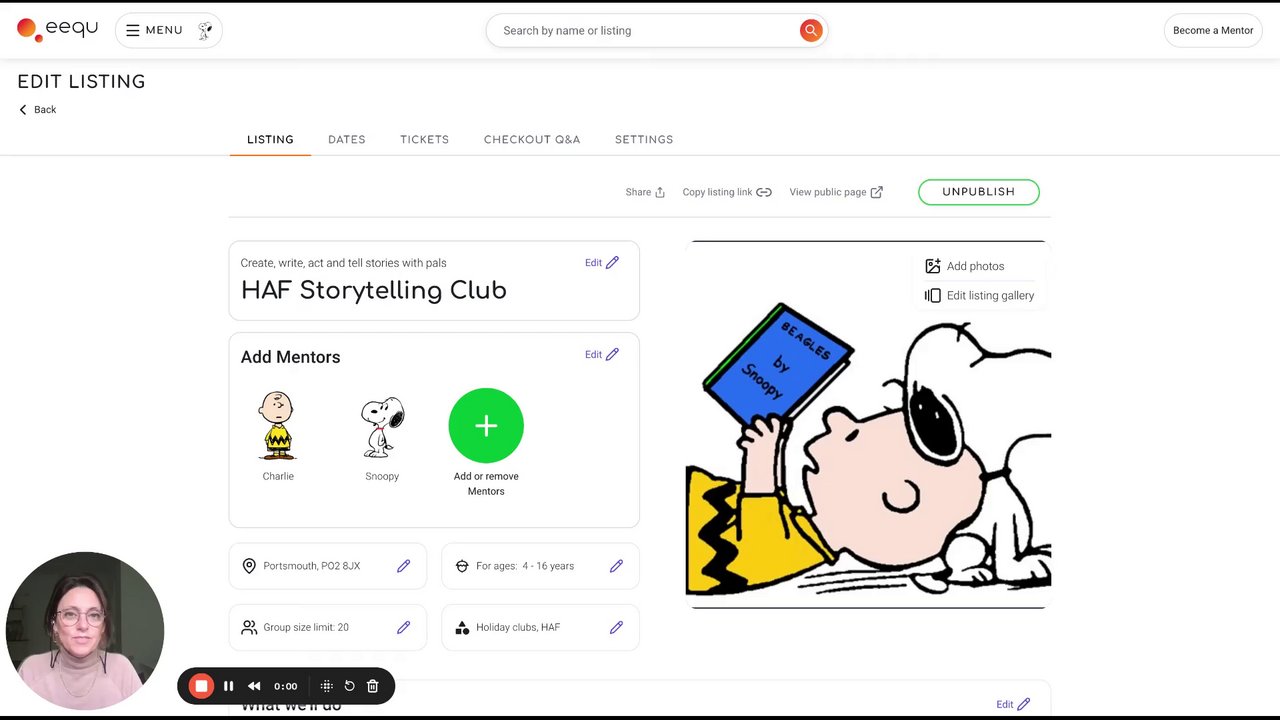
Task: Click the green plus Add or remove Mentors button
Action: click(486, 426)
